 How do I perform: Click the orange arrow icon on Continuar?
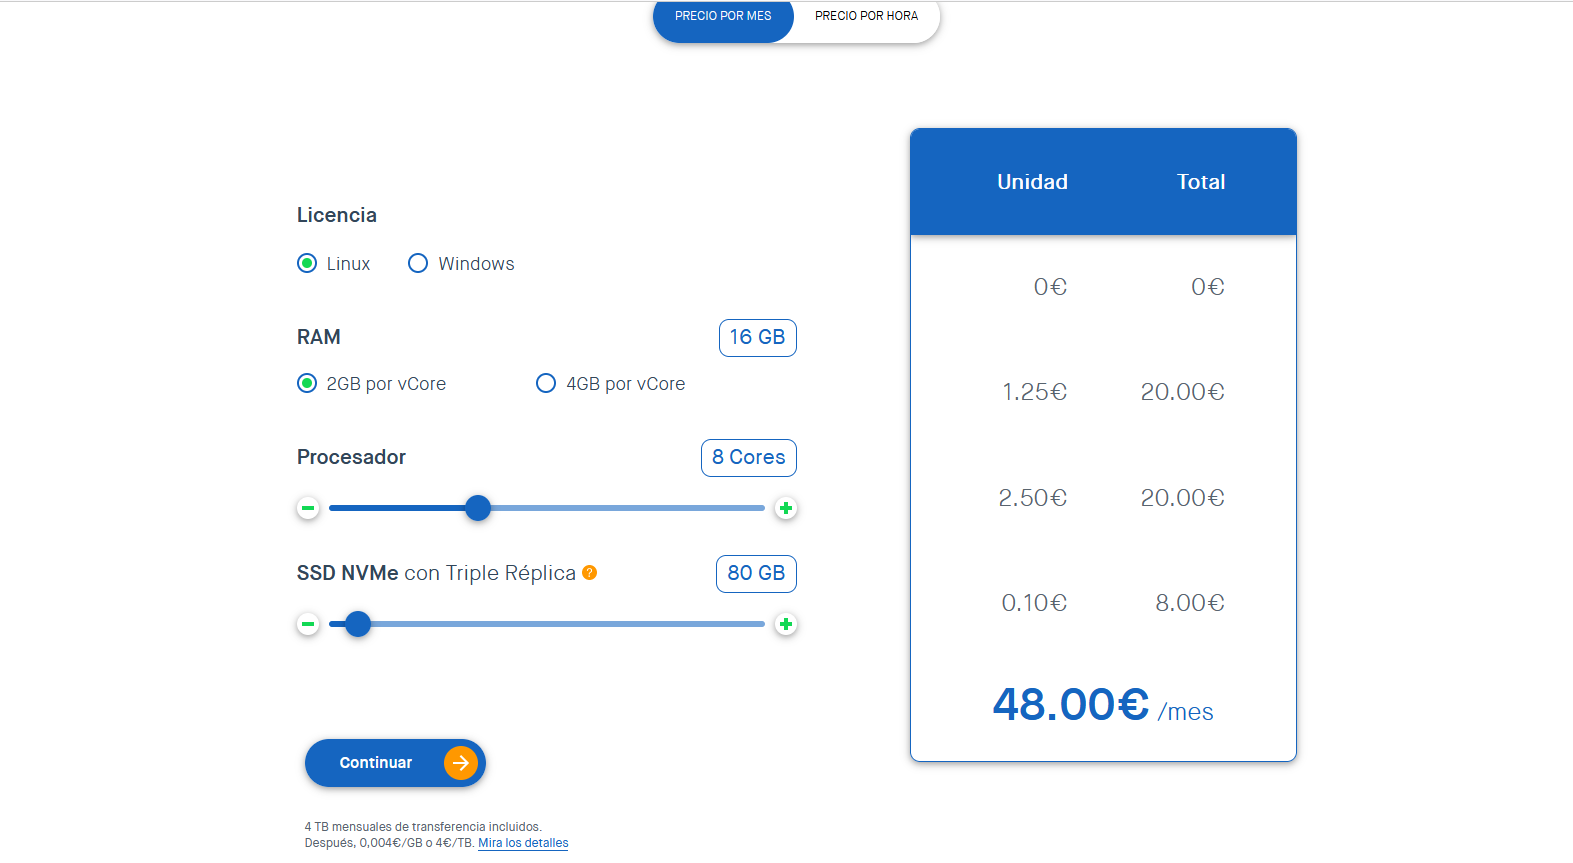(460, 763)
